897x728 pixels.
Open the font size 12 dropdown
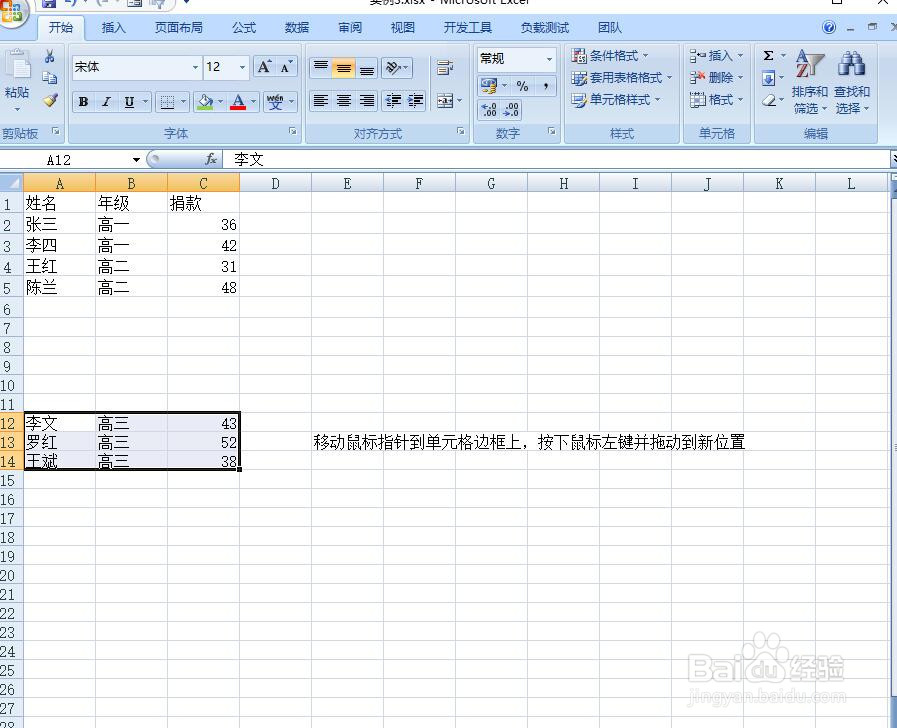coord(243,67)
